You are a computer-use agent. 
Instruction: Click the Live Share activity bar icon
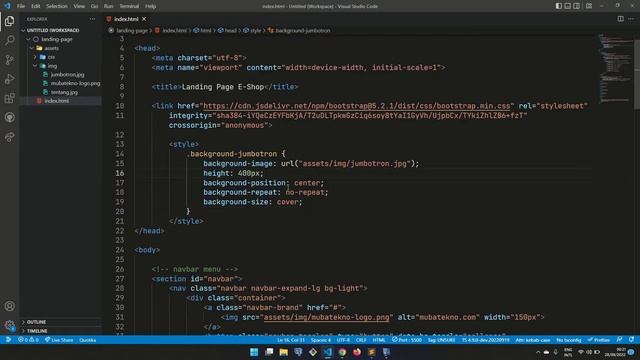pyautogui.click(x=9, y=137)
